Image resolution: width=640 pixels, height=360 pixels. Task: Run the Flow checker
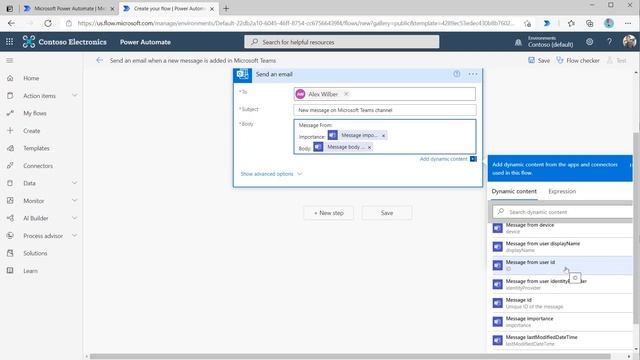[x=578, y=60]
